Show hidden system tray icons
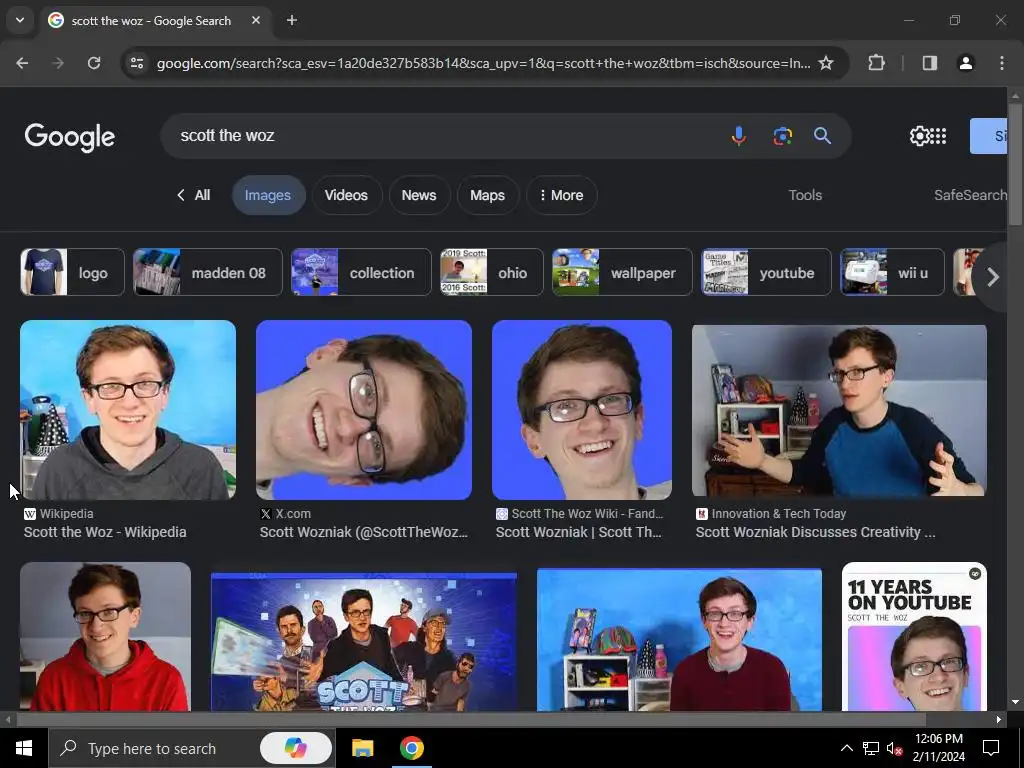 [x=846, y=748]
